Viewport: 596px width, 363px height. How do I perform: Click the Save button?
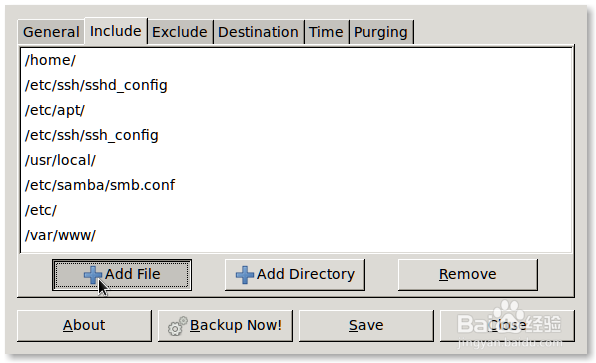tap(366, 326)
